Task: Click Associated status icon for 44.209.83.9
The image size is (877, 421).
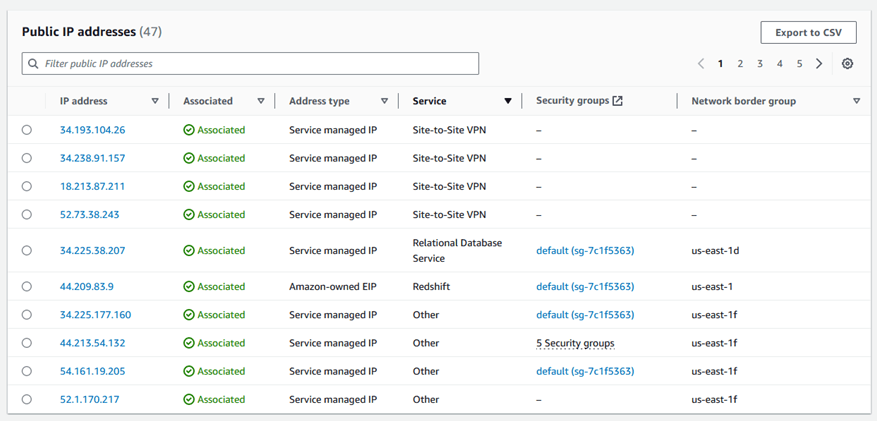Action: (x=189, y=287)
